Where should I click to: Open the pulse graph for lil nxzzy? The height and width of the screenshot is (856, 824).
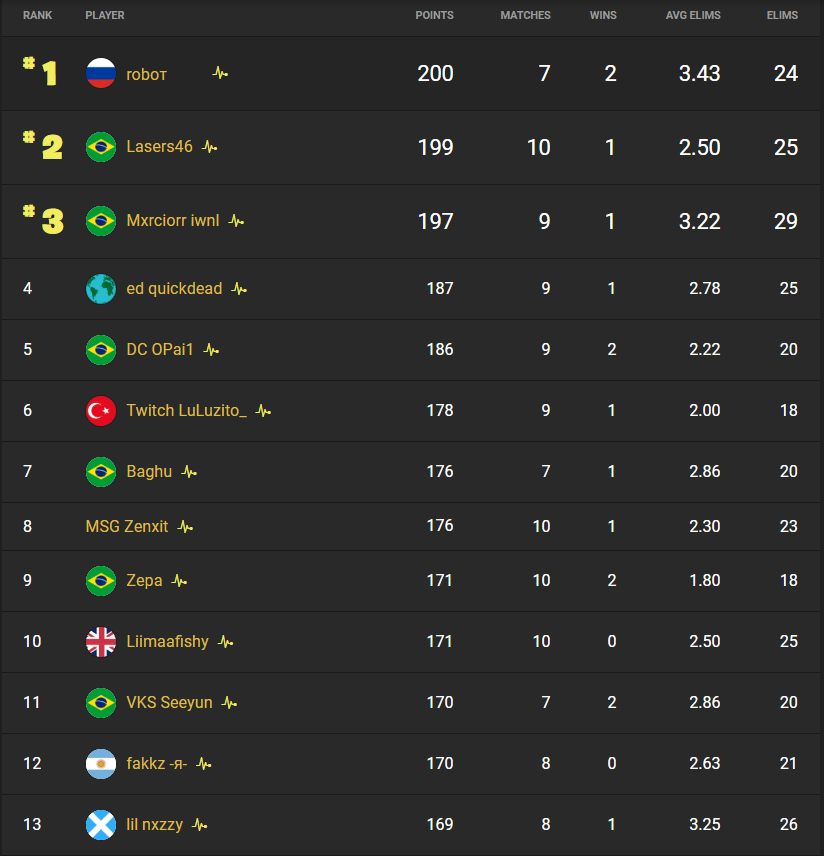click(x=198, y=825)
